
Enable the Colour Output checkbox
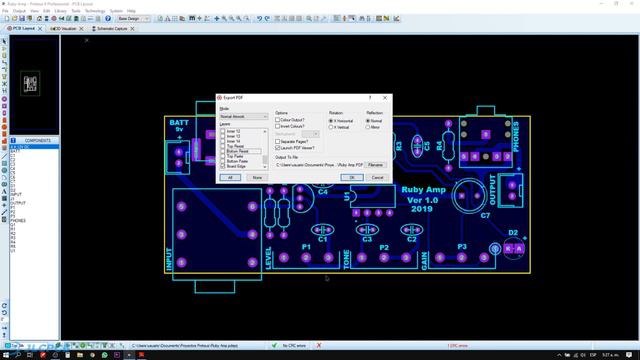click(x=278, y=120)
